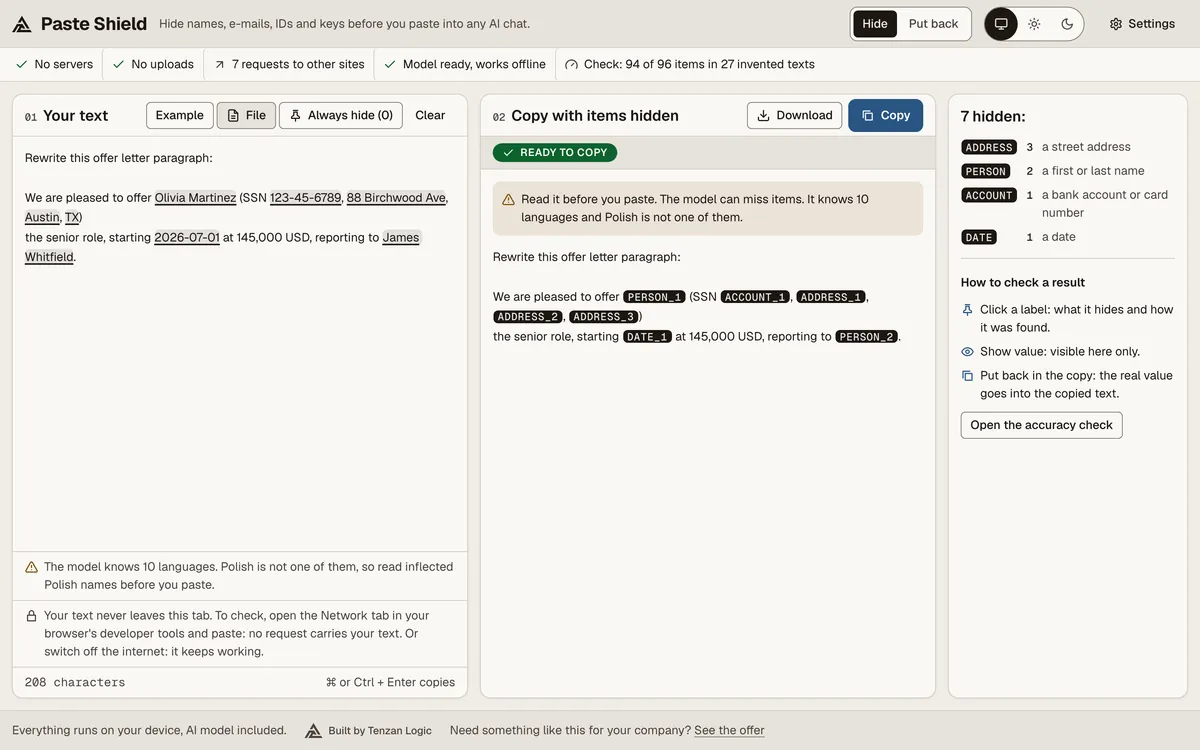Click the No uploads status item

click(153, 64)
